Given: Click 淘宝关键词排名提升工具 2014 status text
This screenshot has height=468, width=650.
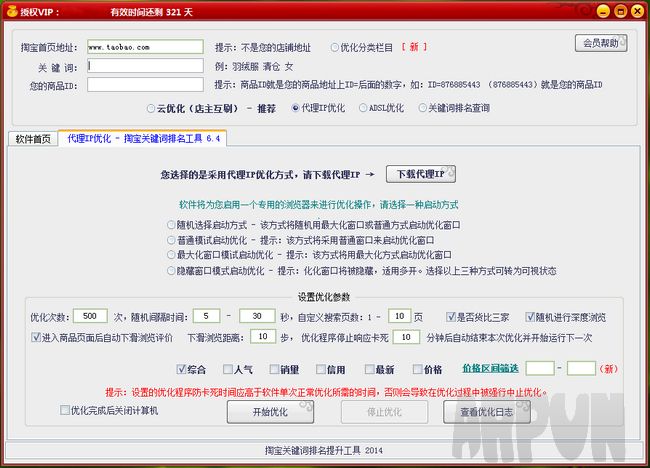Looking at the screenshot, I should [324, 450].
